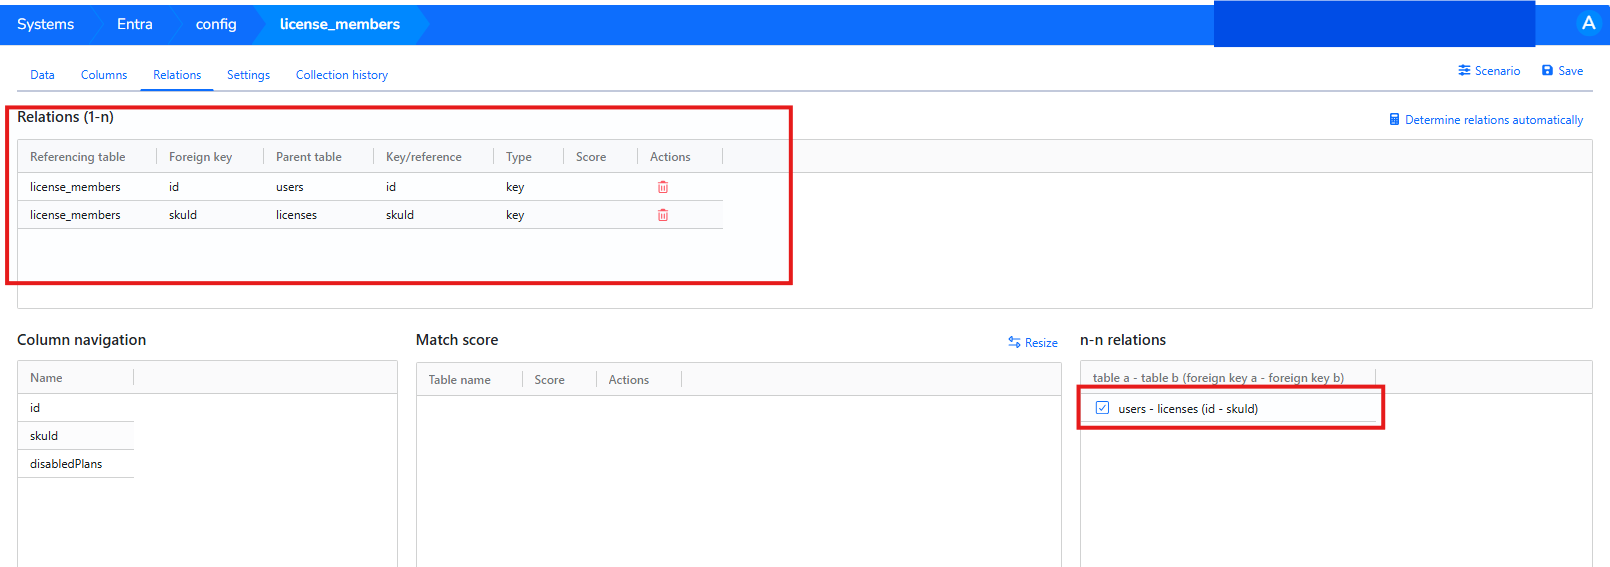
Task: Click foreign key 'id' cell in users row
Action: pos(174,187)
